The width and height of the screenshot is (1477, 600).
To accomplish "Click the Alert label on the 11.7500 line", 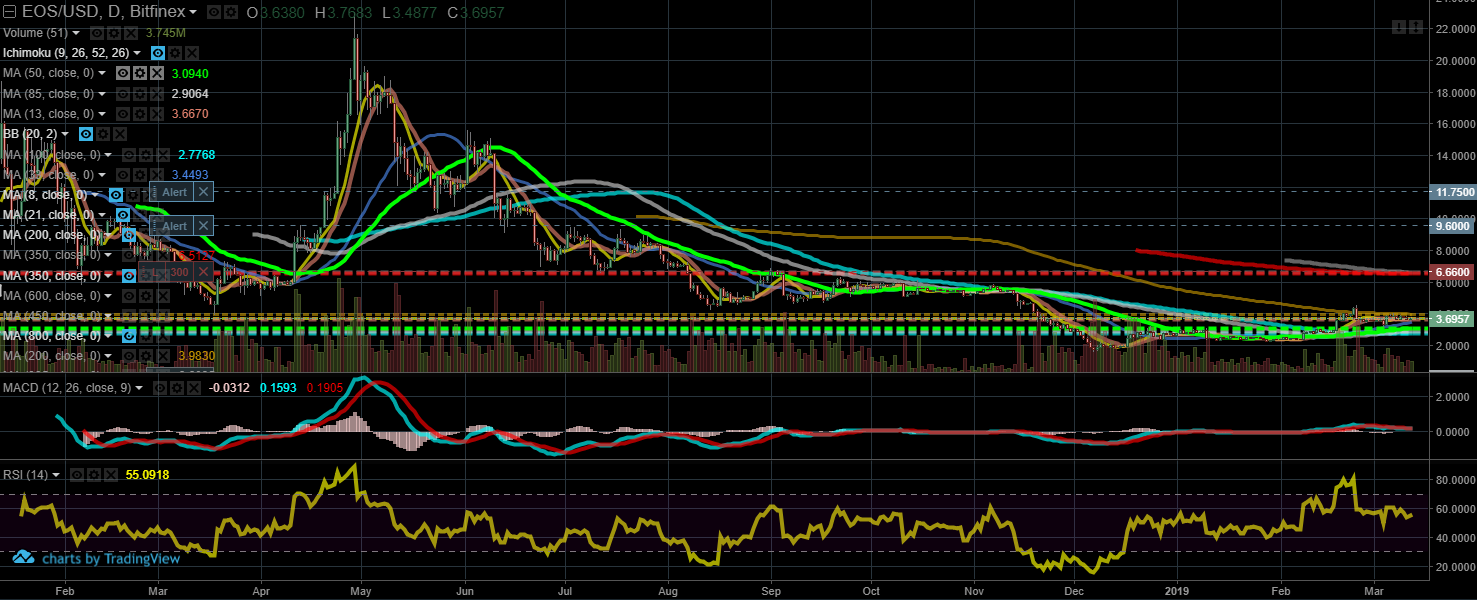I will point(175,192).
